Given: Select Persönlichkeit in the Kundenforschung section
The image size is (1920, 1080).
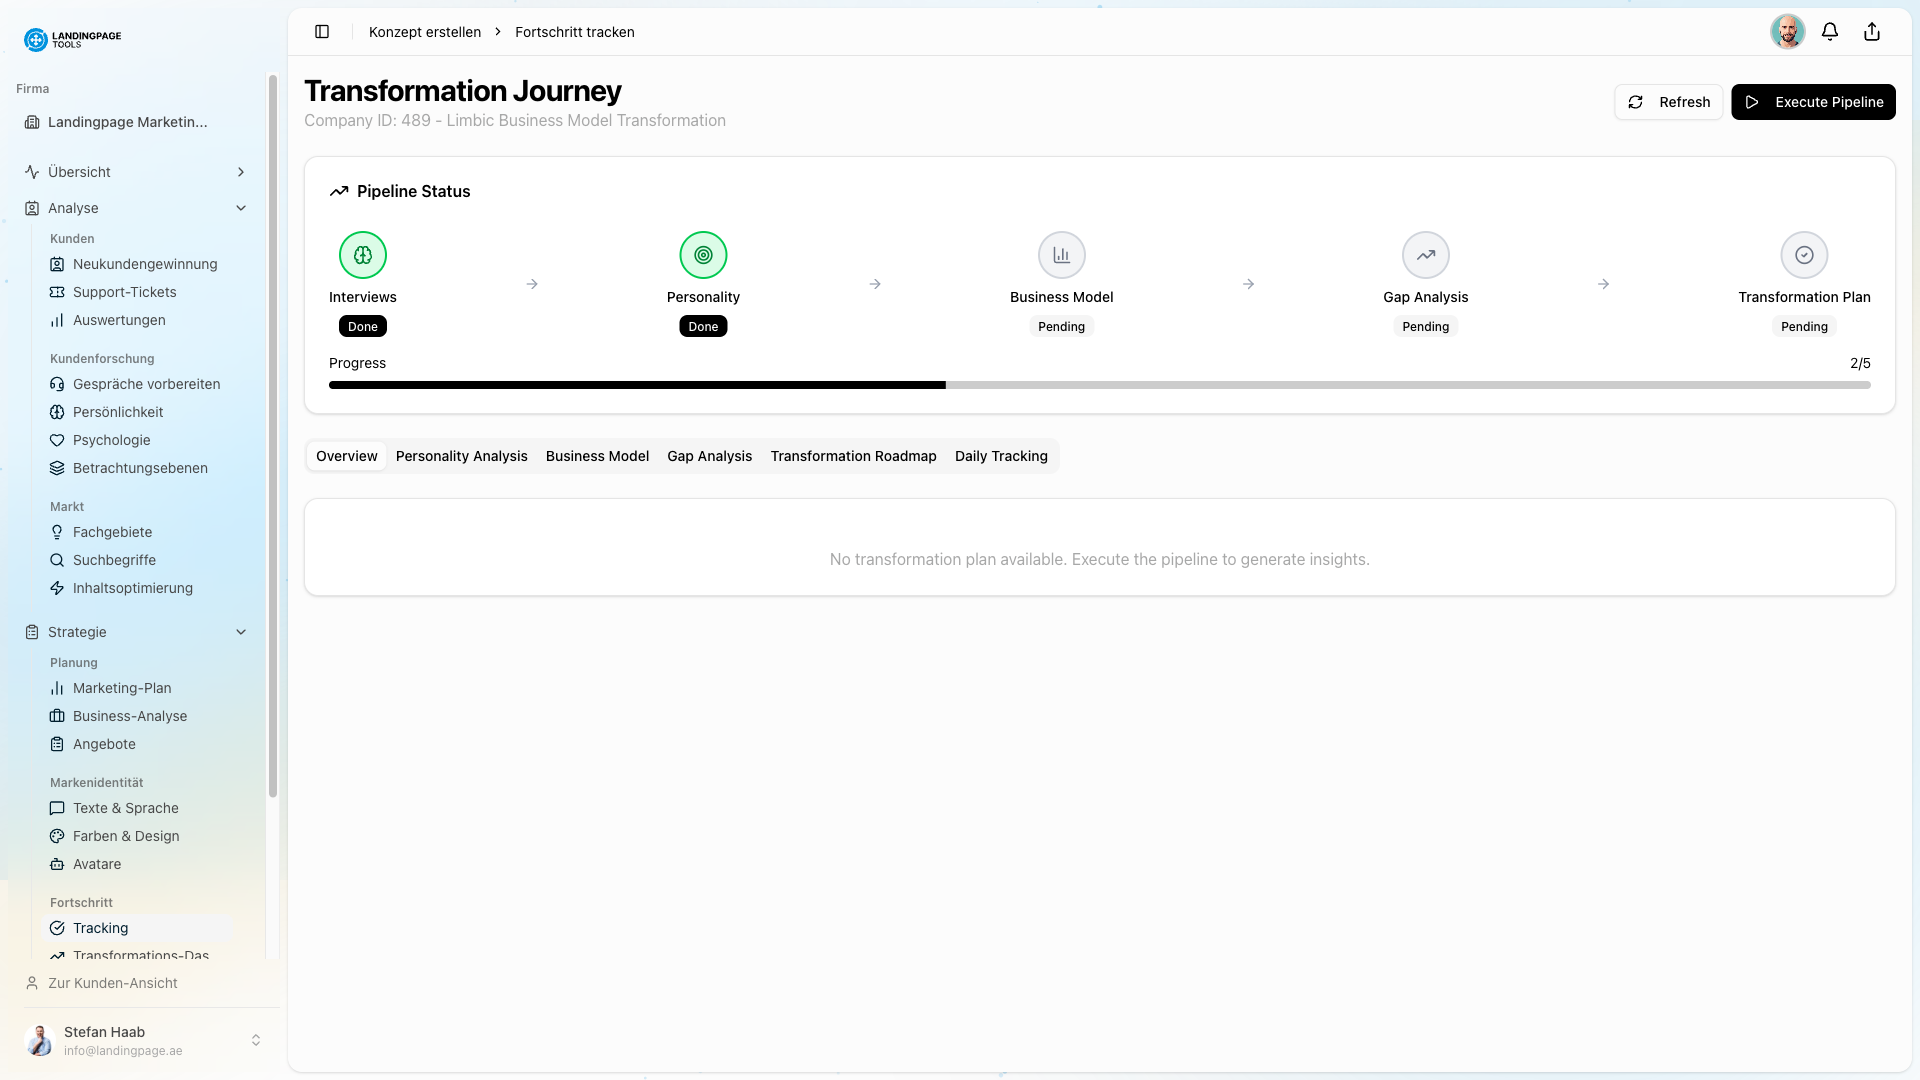Looking at the screenshot, I should (117, 411).
